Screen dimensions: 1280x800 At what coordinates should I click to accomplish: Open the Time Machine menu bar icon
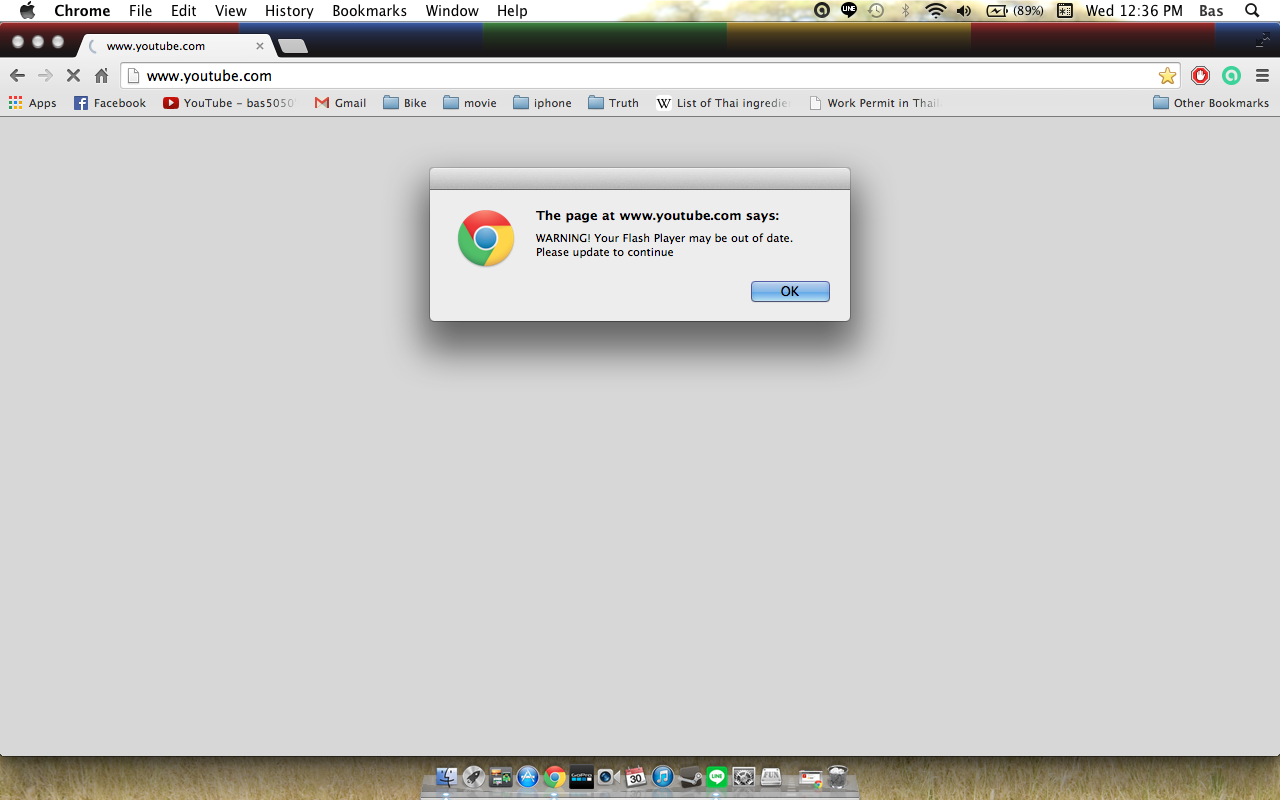876,11
